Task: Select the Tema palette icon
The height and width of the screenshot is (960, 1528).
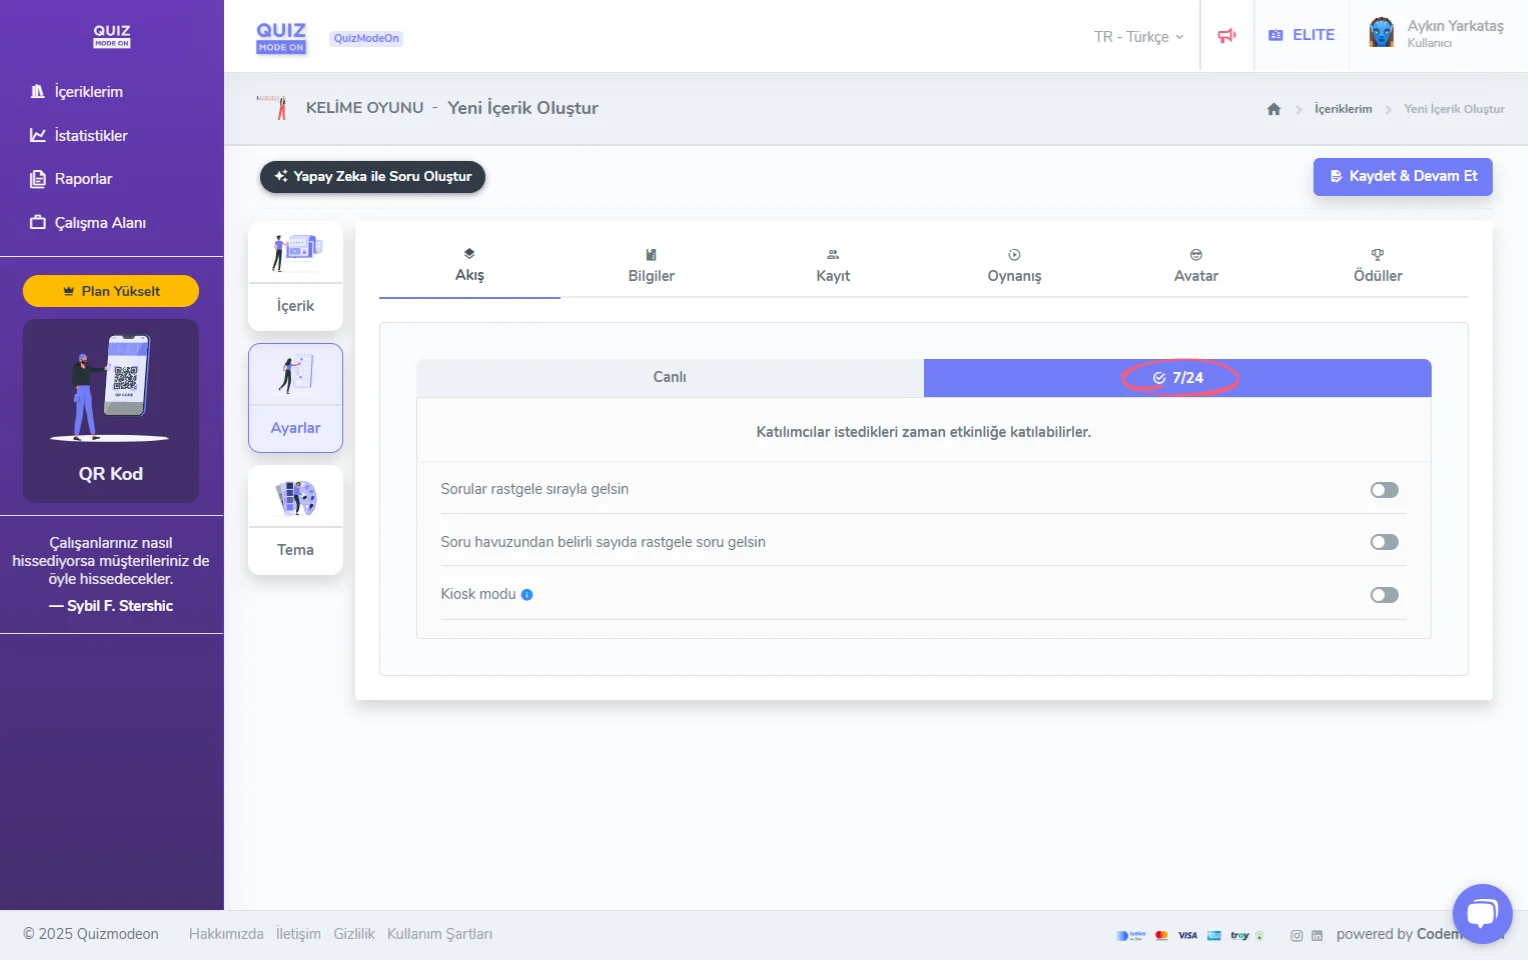Action: coord(295,498)
